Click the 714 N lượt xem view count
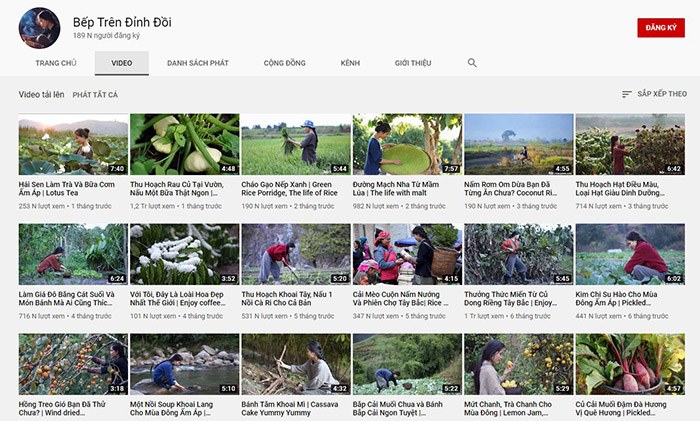 coord(599,206)
